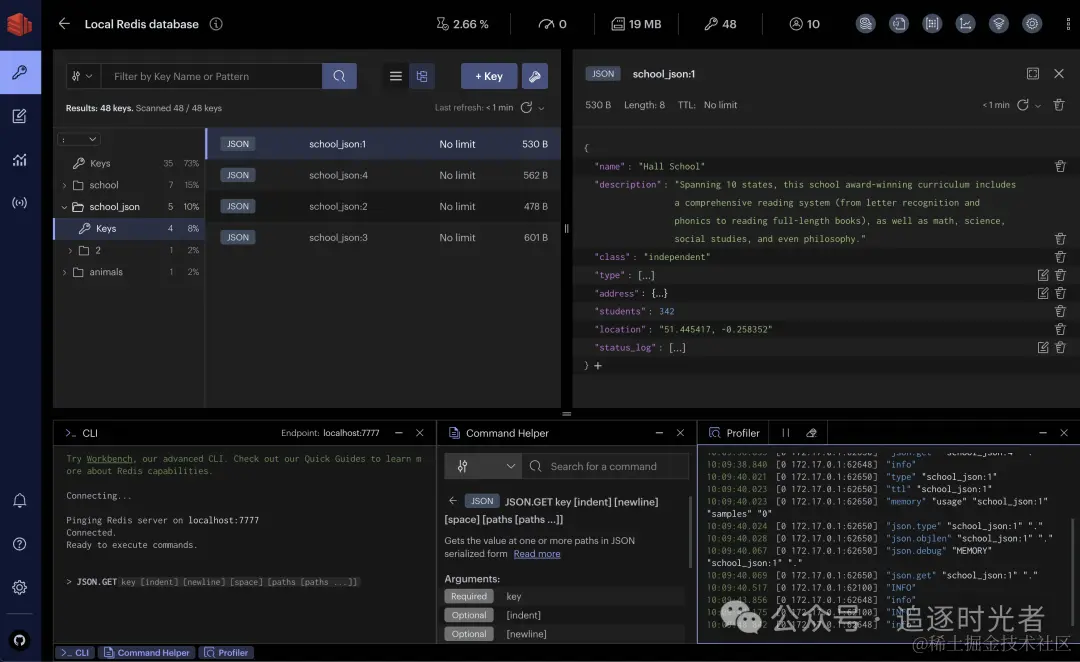
Task: Open Workbench from the left sidebar
Action: coord(20,116)
